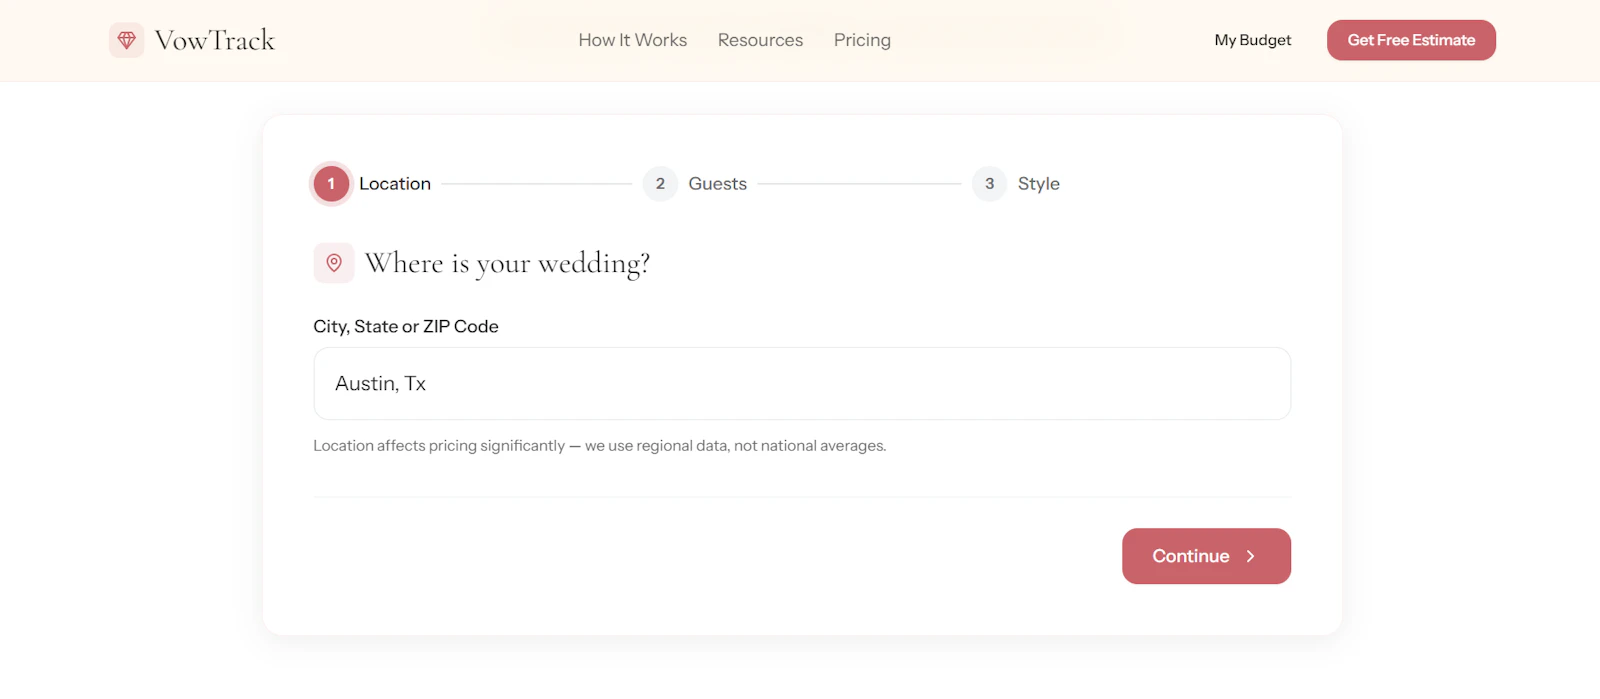1600x699 pixels.
Task: Click the location pricing helper note
Action: click(600, 446)
